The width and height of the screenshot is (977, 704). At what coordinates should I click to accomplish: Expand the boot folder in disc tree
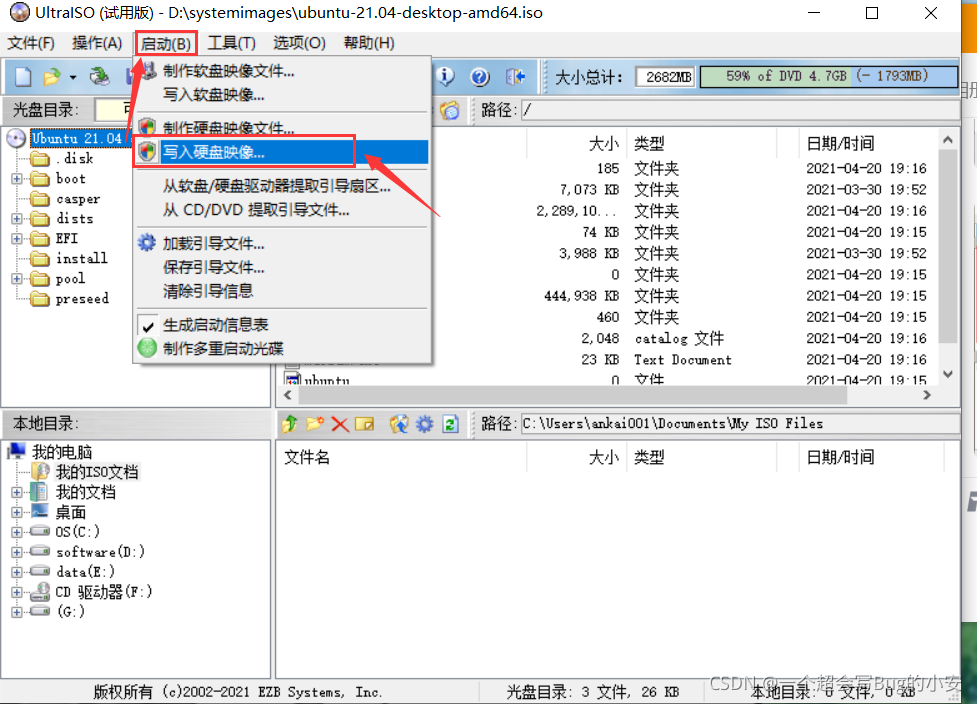pyautogui.click(x=17, y=179)
